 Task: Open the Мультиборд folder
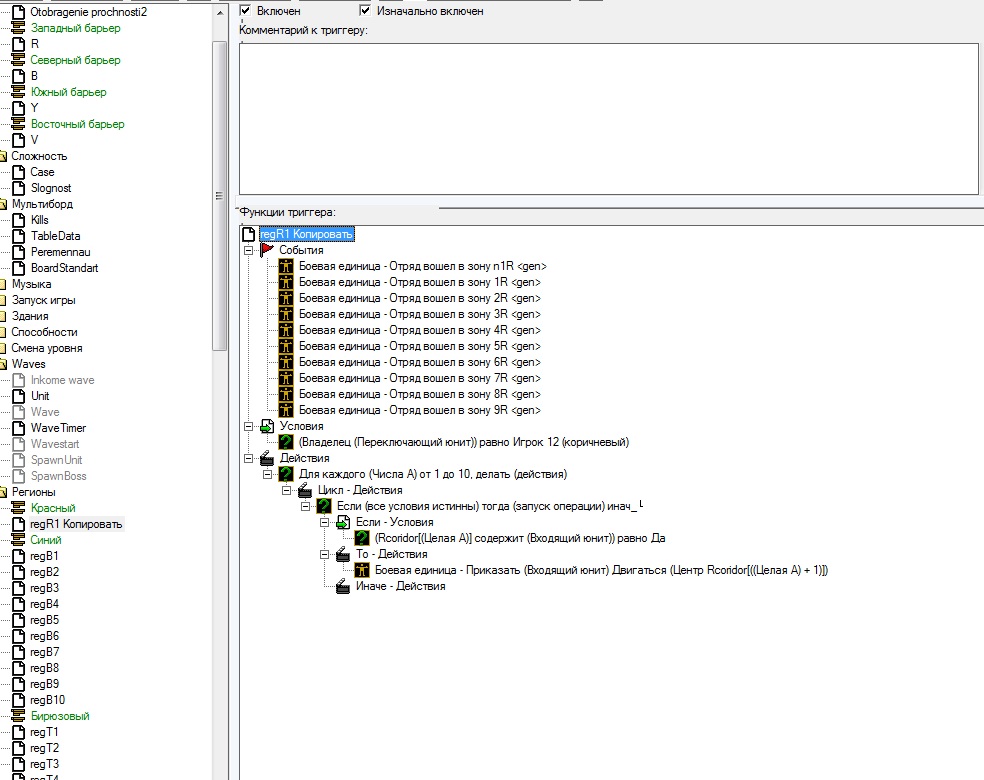pos(42,204)
